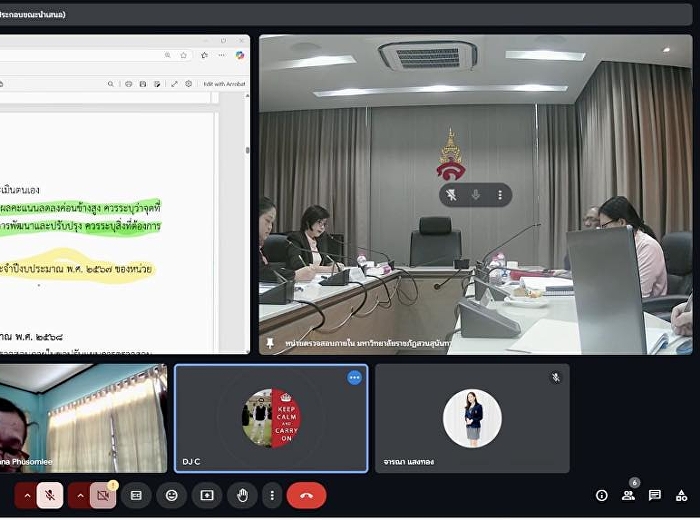Click the PDF scrollbar up arrow

point(247,96)
